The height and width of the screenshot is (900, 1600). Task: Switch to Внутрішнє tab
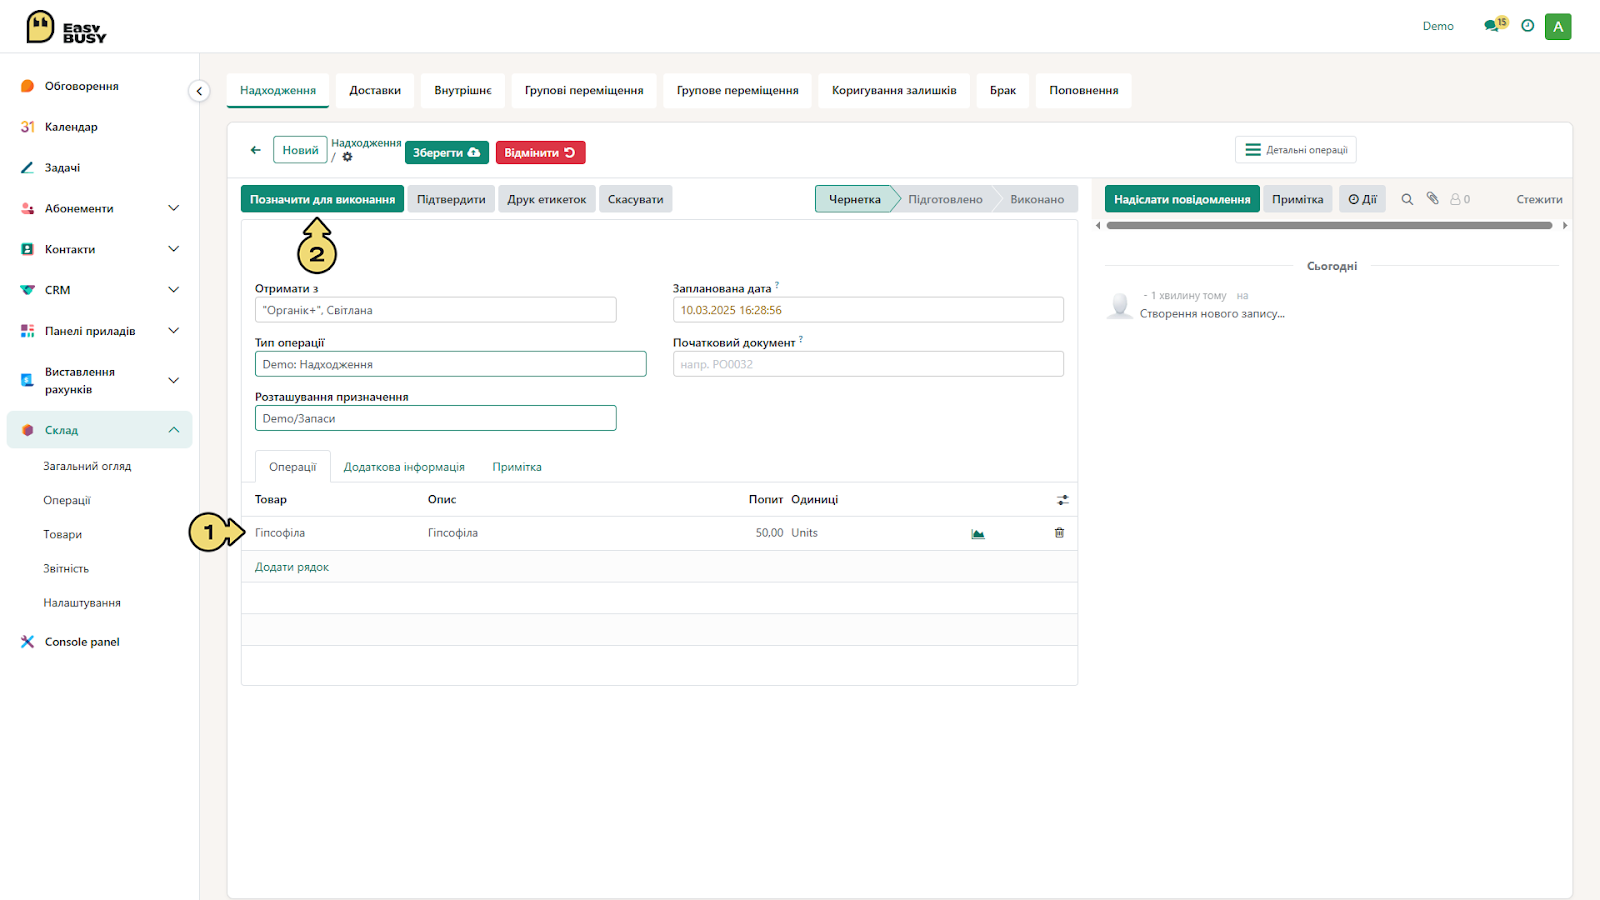[x=463, y=91]
